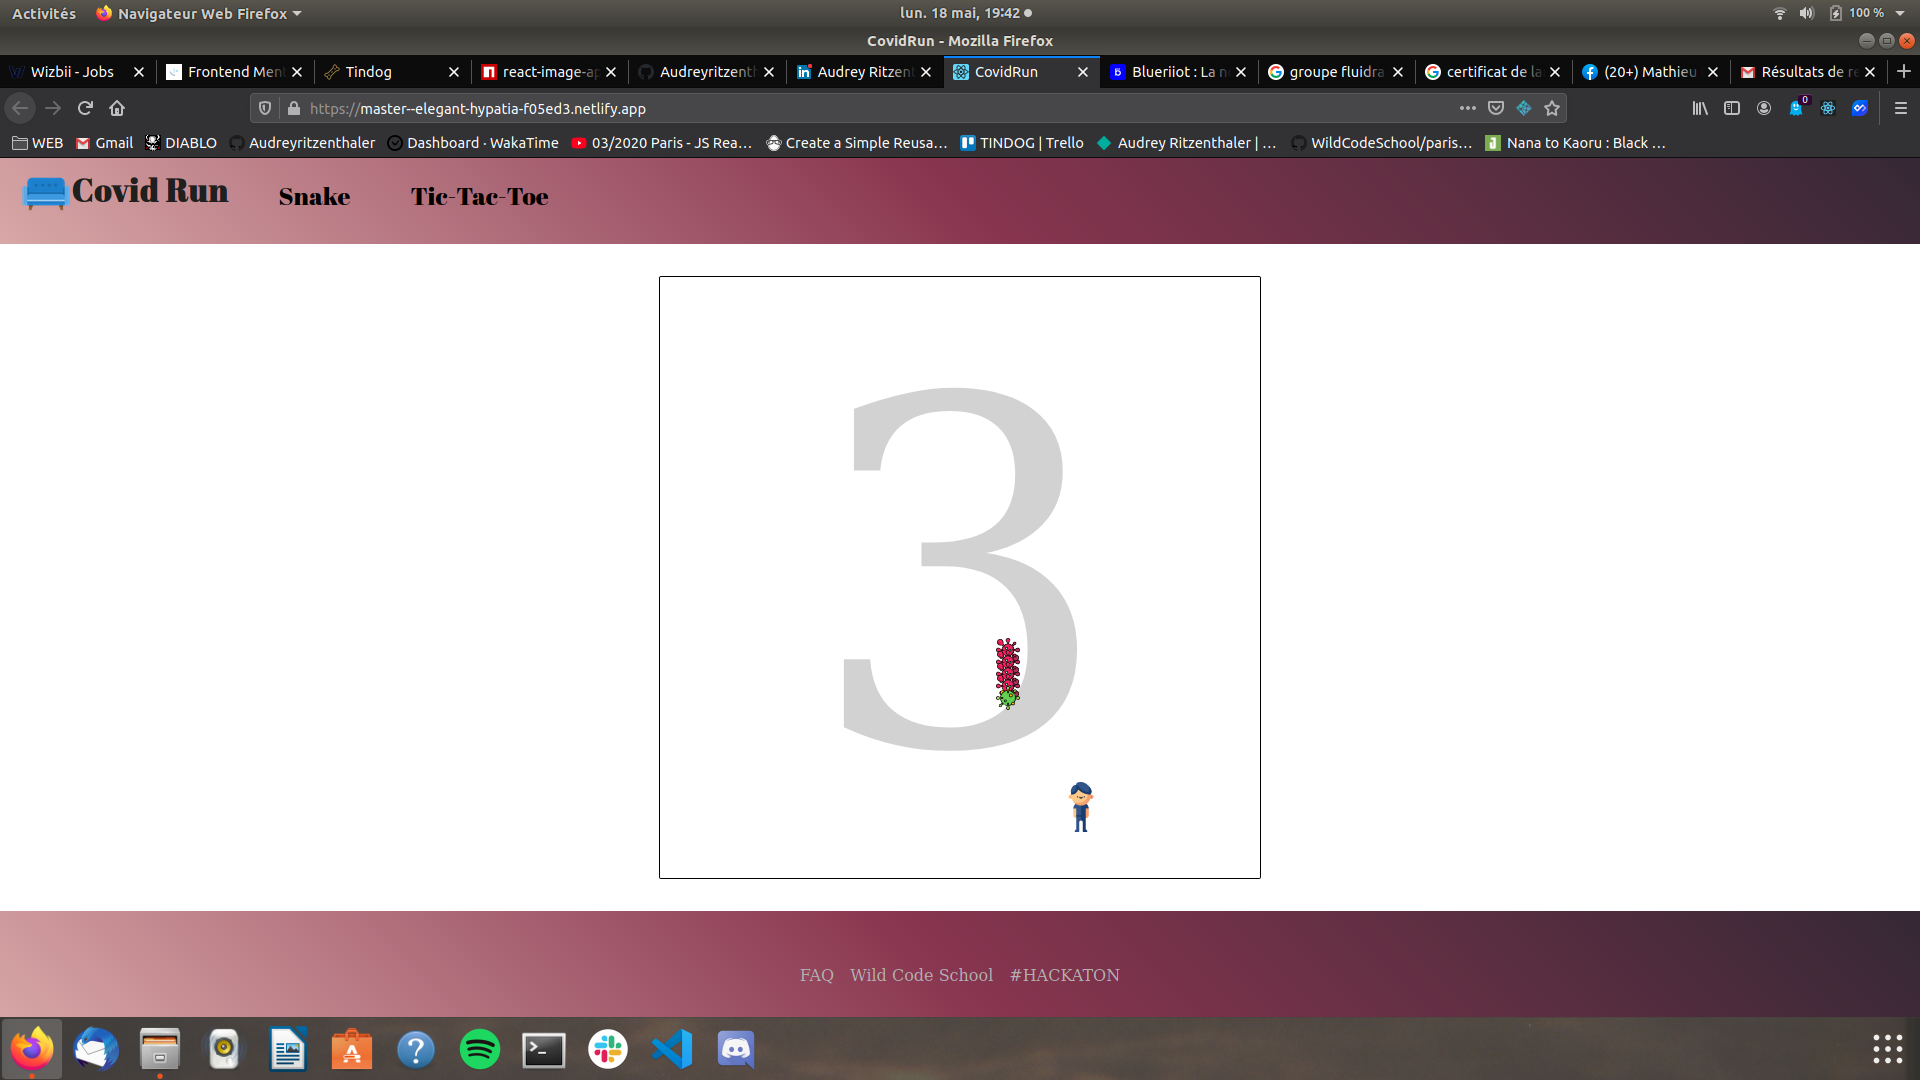Viewport: 1920px width, 1080px height.
Task: Close the Tindog tab
Action: click(x=453, y=72)
